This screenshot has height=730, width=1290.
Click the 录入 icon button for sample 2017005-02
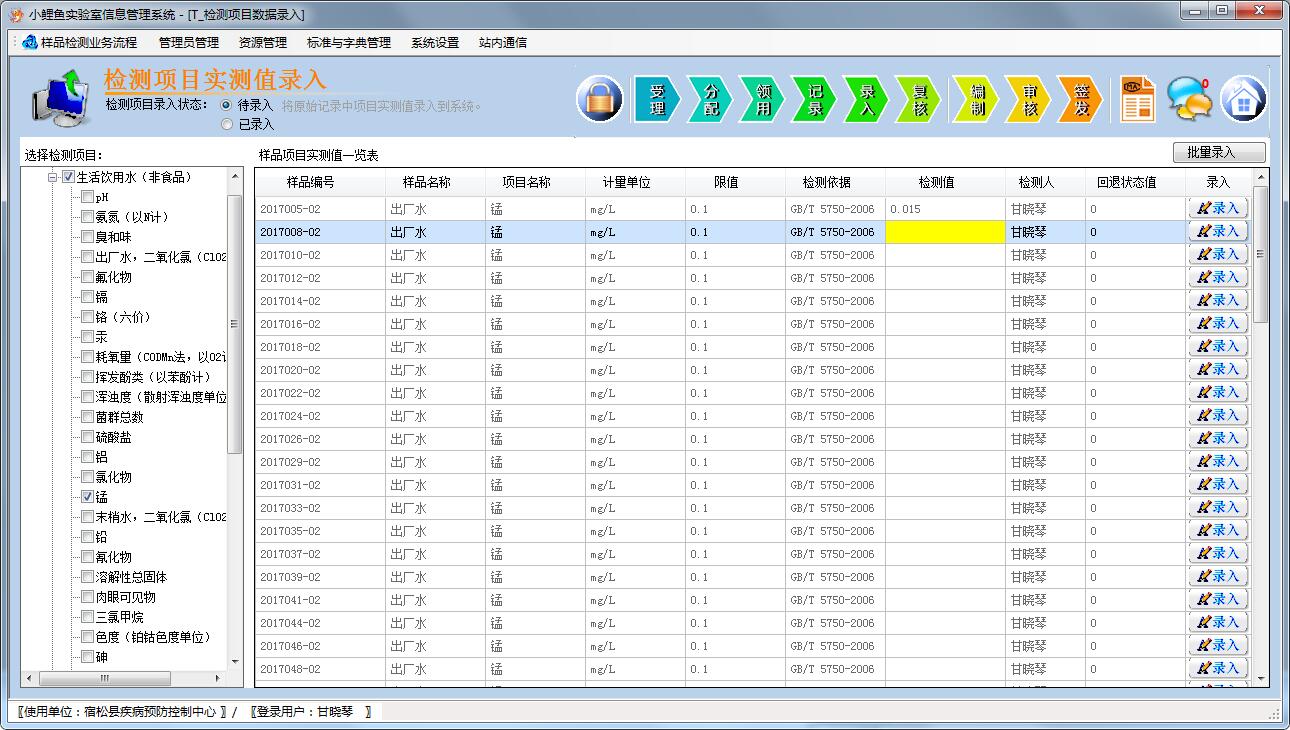1218,208
